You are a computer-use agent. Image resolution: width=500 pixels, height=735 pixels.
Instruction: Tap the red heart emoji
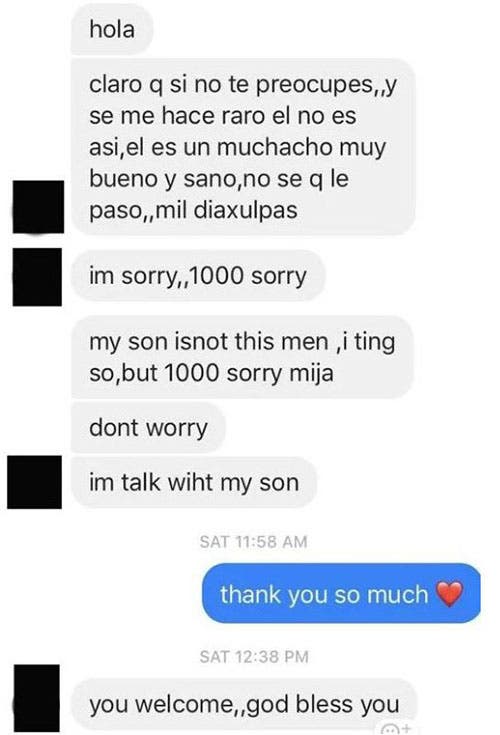point(450,594)
